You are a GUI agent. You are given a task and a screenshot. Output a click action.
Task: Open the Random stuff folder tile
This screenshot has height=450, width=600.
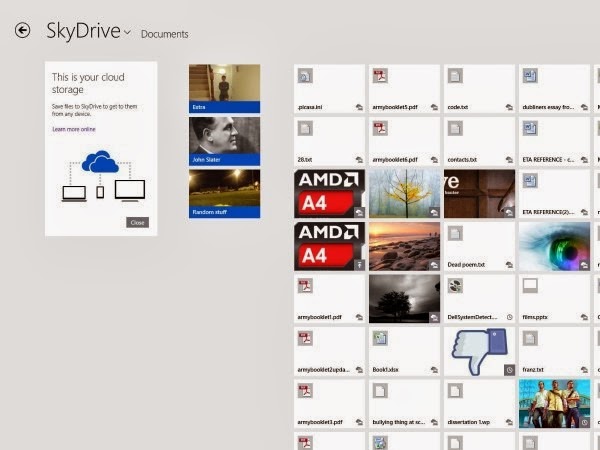coord(225,194)
